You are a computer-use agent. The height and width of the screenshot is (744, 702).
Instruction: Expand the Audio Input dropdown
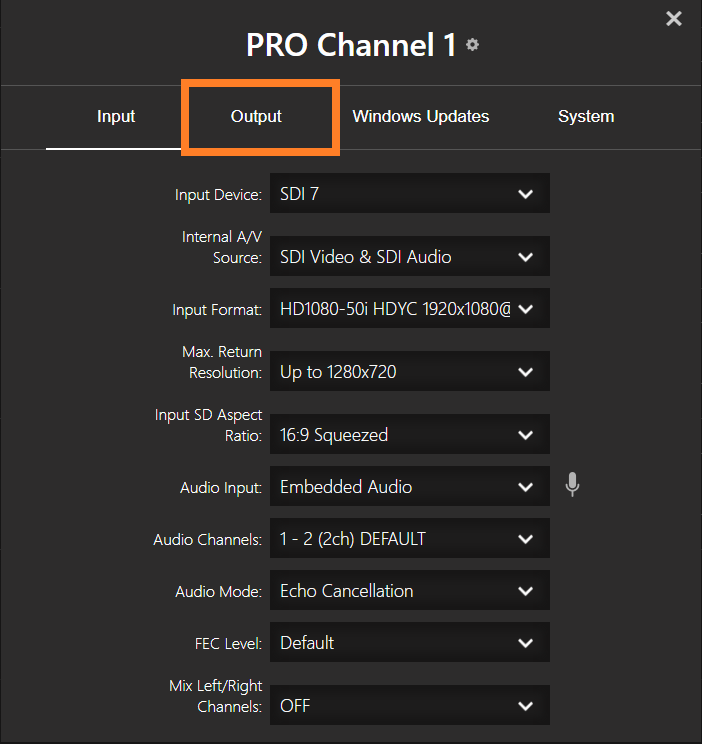pyautogui.click(x=408, y=487)
